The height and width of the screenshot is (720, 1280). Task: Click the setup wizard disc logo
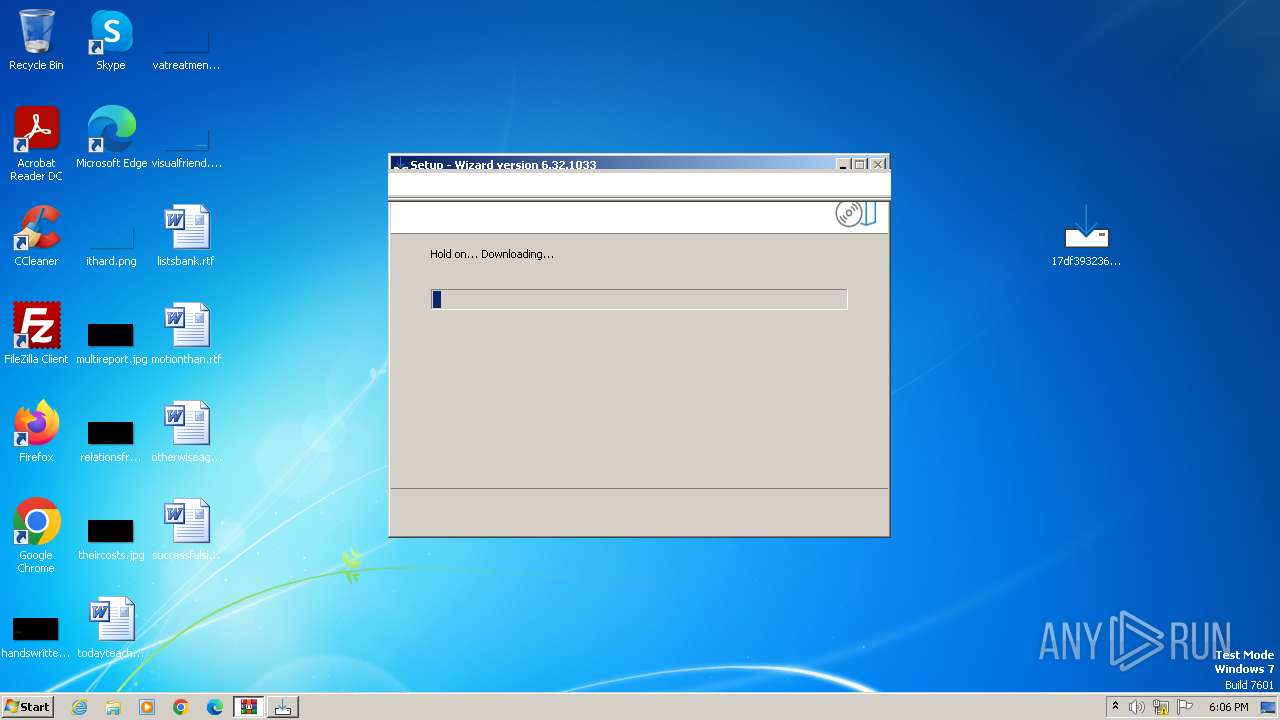click(856, 214)
